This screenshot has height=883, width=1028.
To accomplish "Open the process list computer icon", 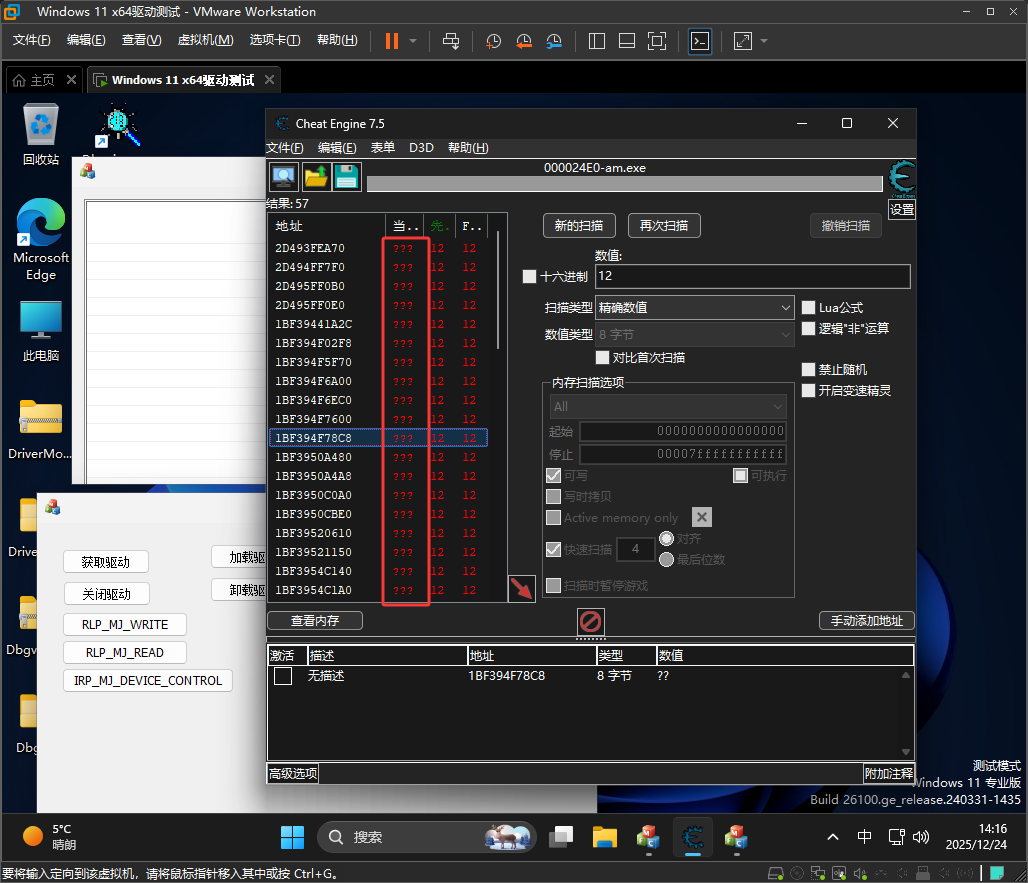I will (284, 176).
